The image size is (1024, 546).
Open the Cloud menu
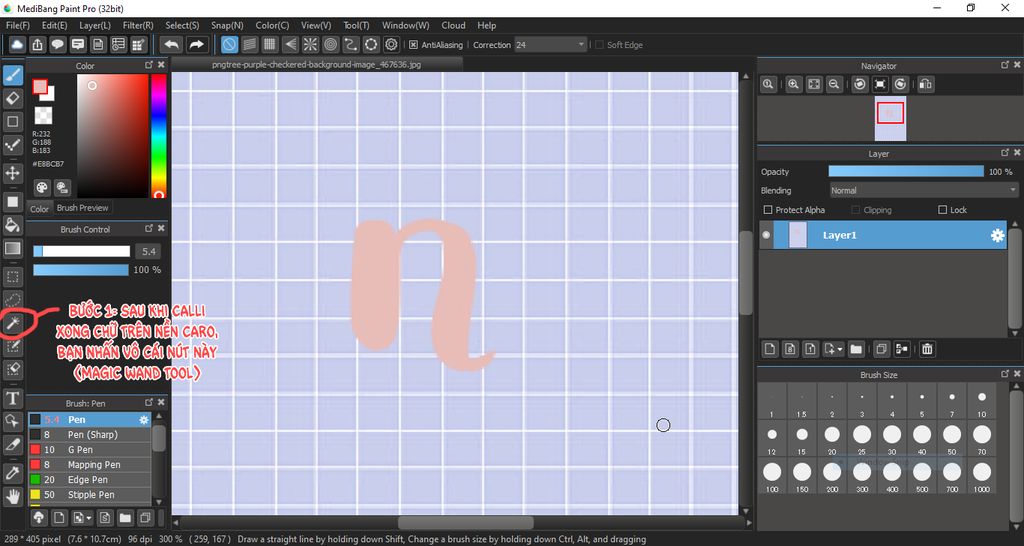pyautogui.click(x=453, y=25)
